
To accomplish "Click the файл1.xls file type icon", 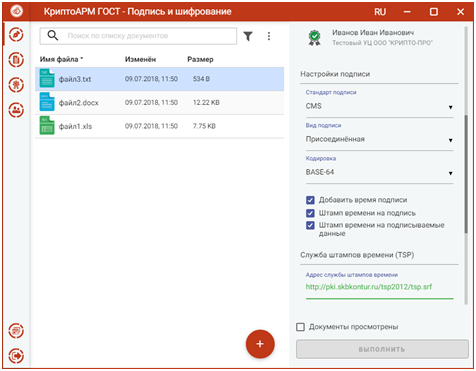I will (x=47, y=125).
